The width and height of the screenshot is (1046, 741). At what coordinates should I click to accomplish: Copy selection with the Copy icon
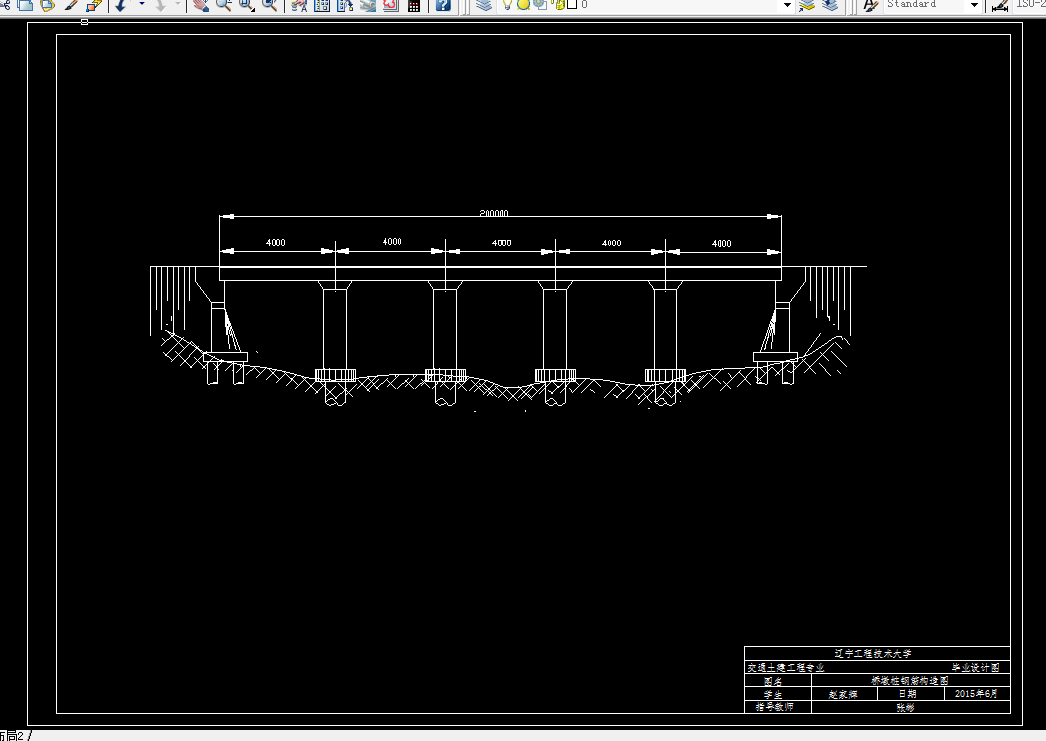coord(25,5)
